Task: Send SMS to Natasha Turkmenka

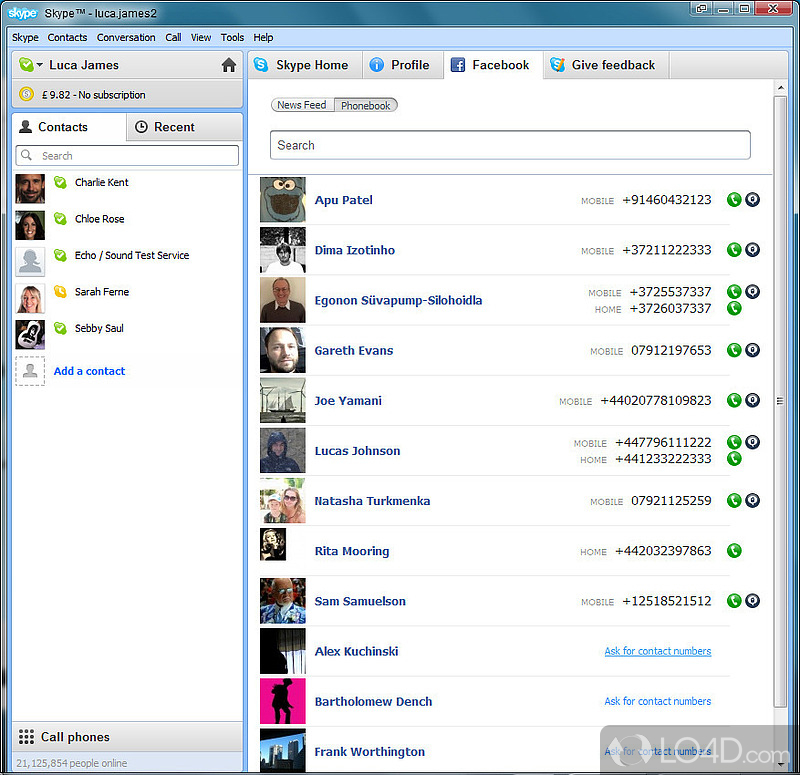Action: point(753,501)
